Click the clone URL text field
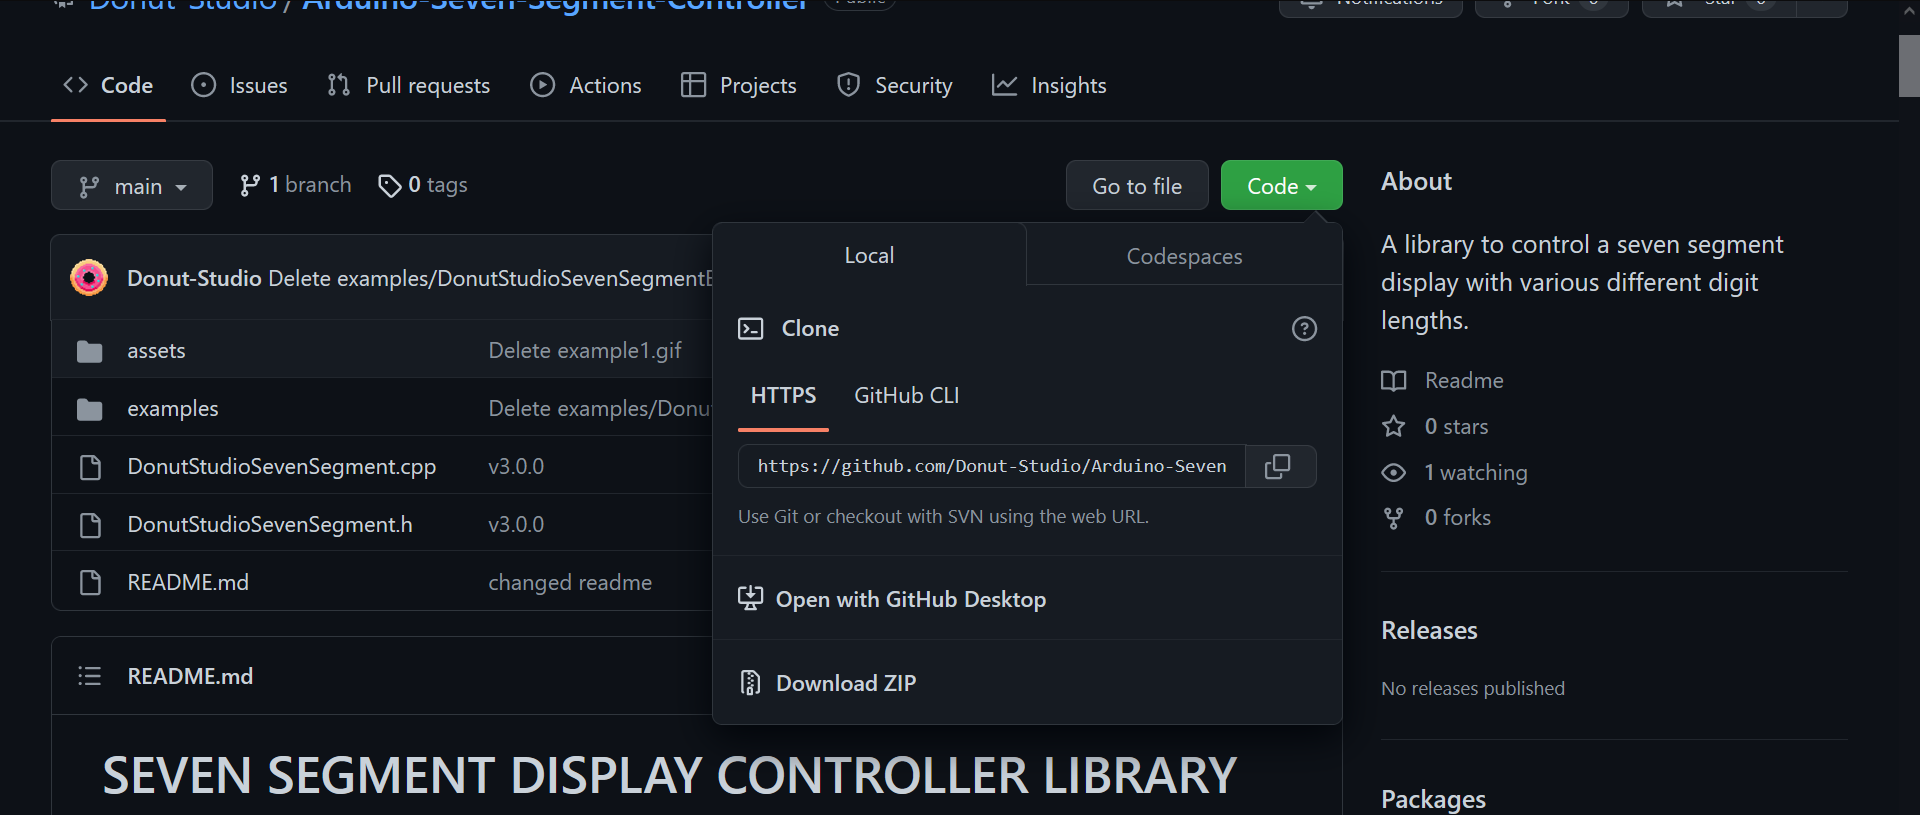This screenshot has width=1920, height=815. coord(991,467)
